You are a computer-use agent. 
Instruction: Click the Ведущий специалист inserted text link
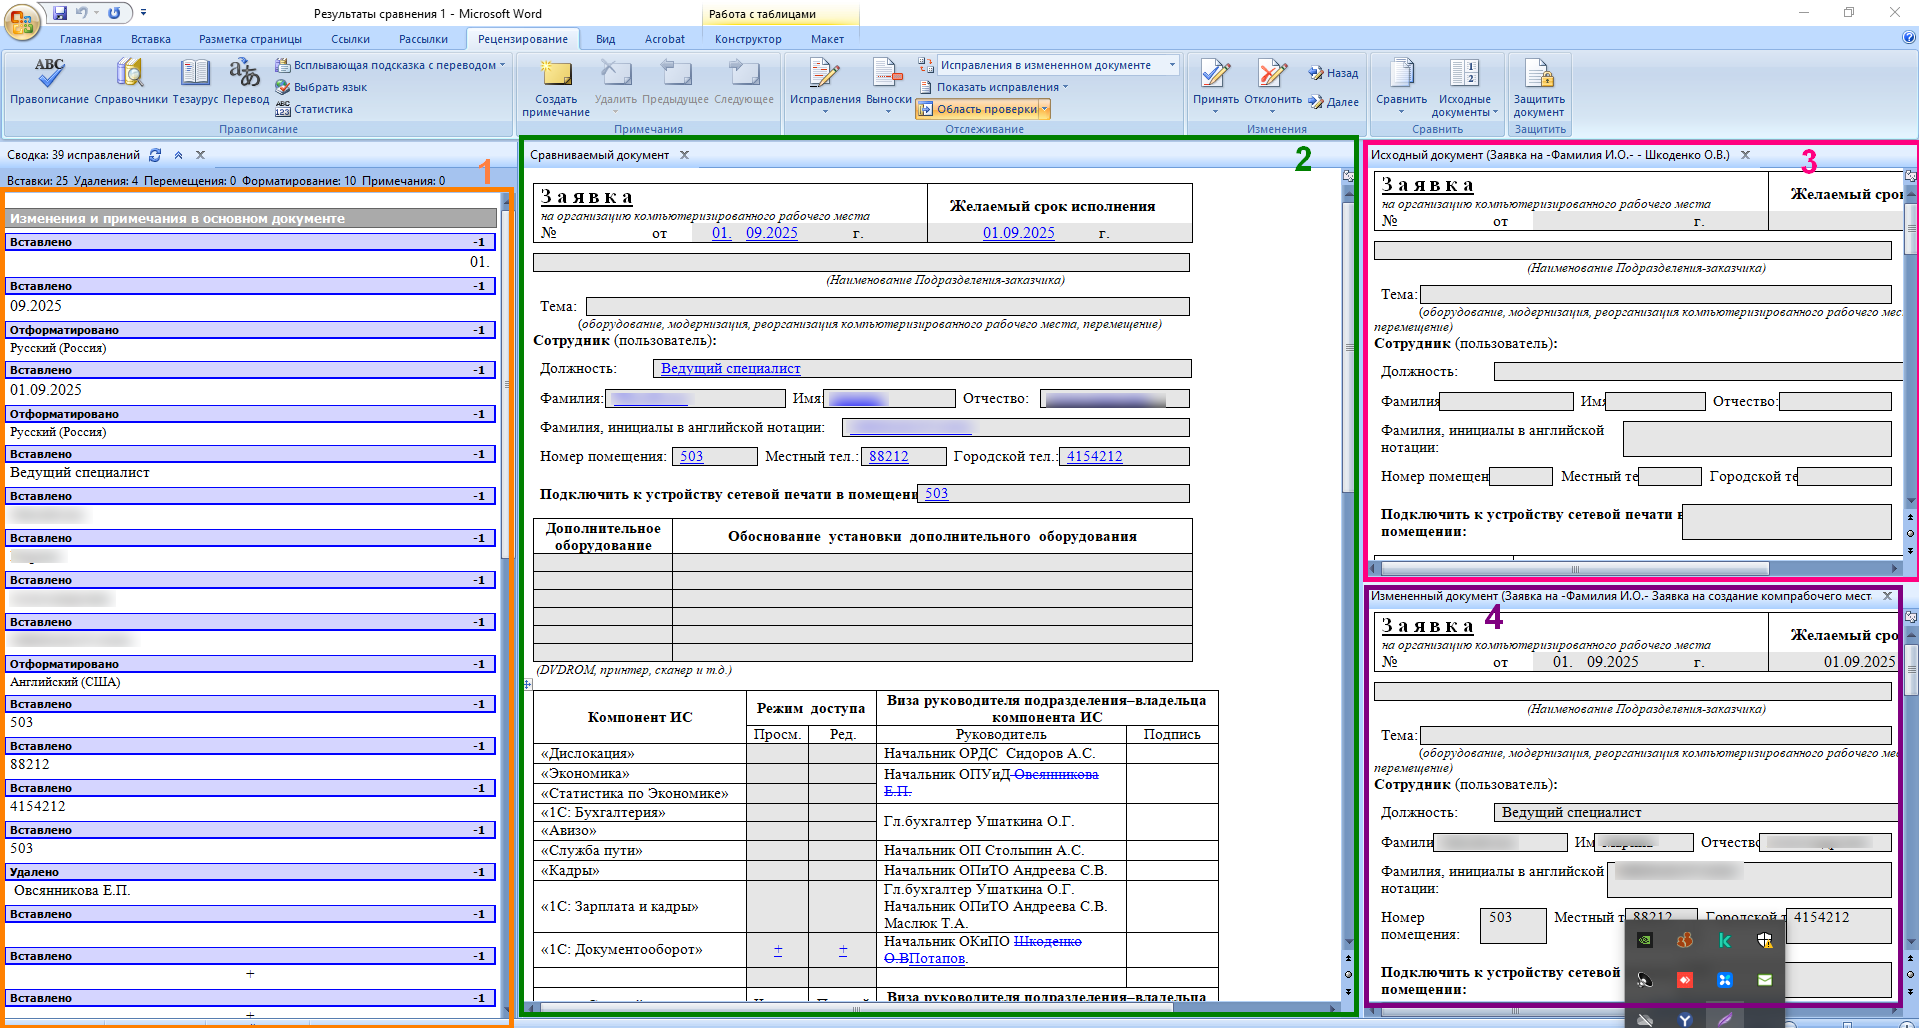[x=730, y=369]
